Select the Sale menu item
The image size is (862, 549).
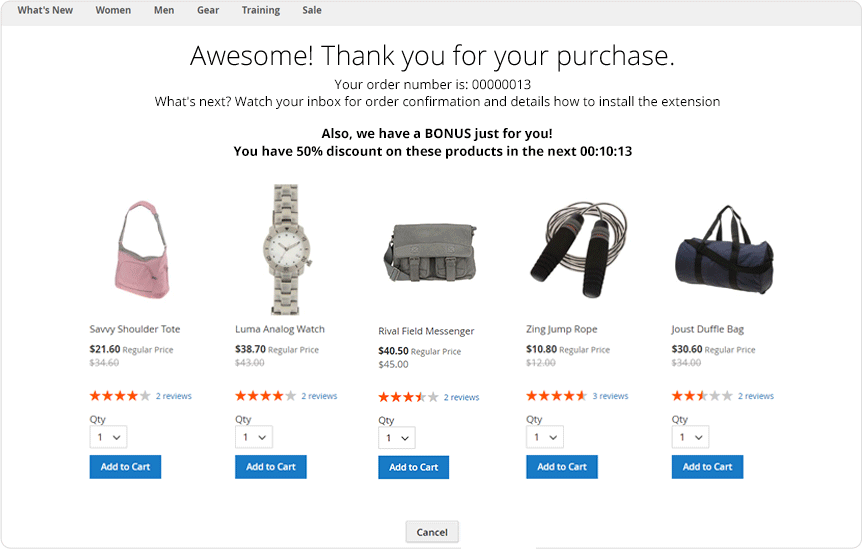pyautogui.click(x=312, y=11)
